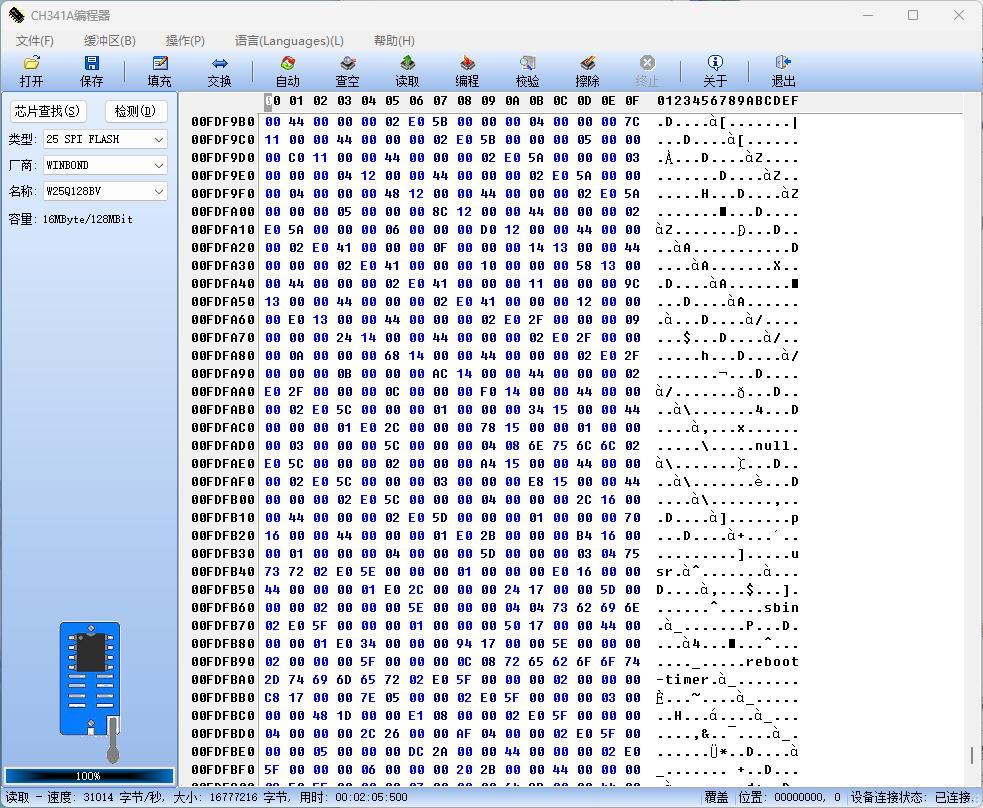This screenshot has width=983, height=808.
Task: Click the 查空 (Blank check) icon
Action: tap(347, 63)
